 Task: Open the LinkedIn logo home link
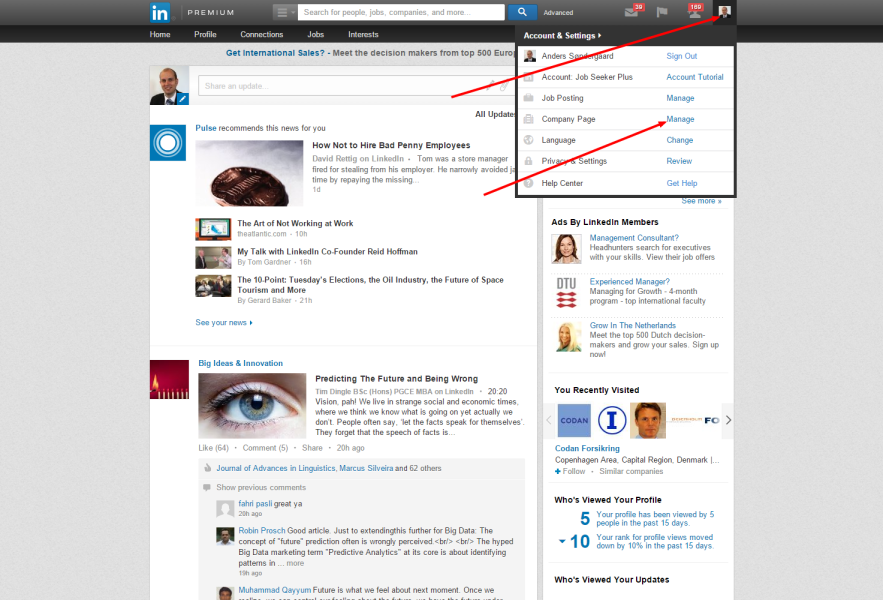tap(160, 12)
